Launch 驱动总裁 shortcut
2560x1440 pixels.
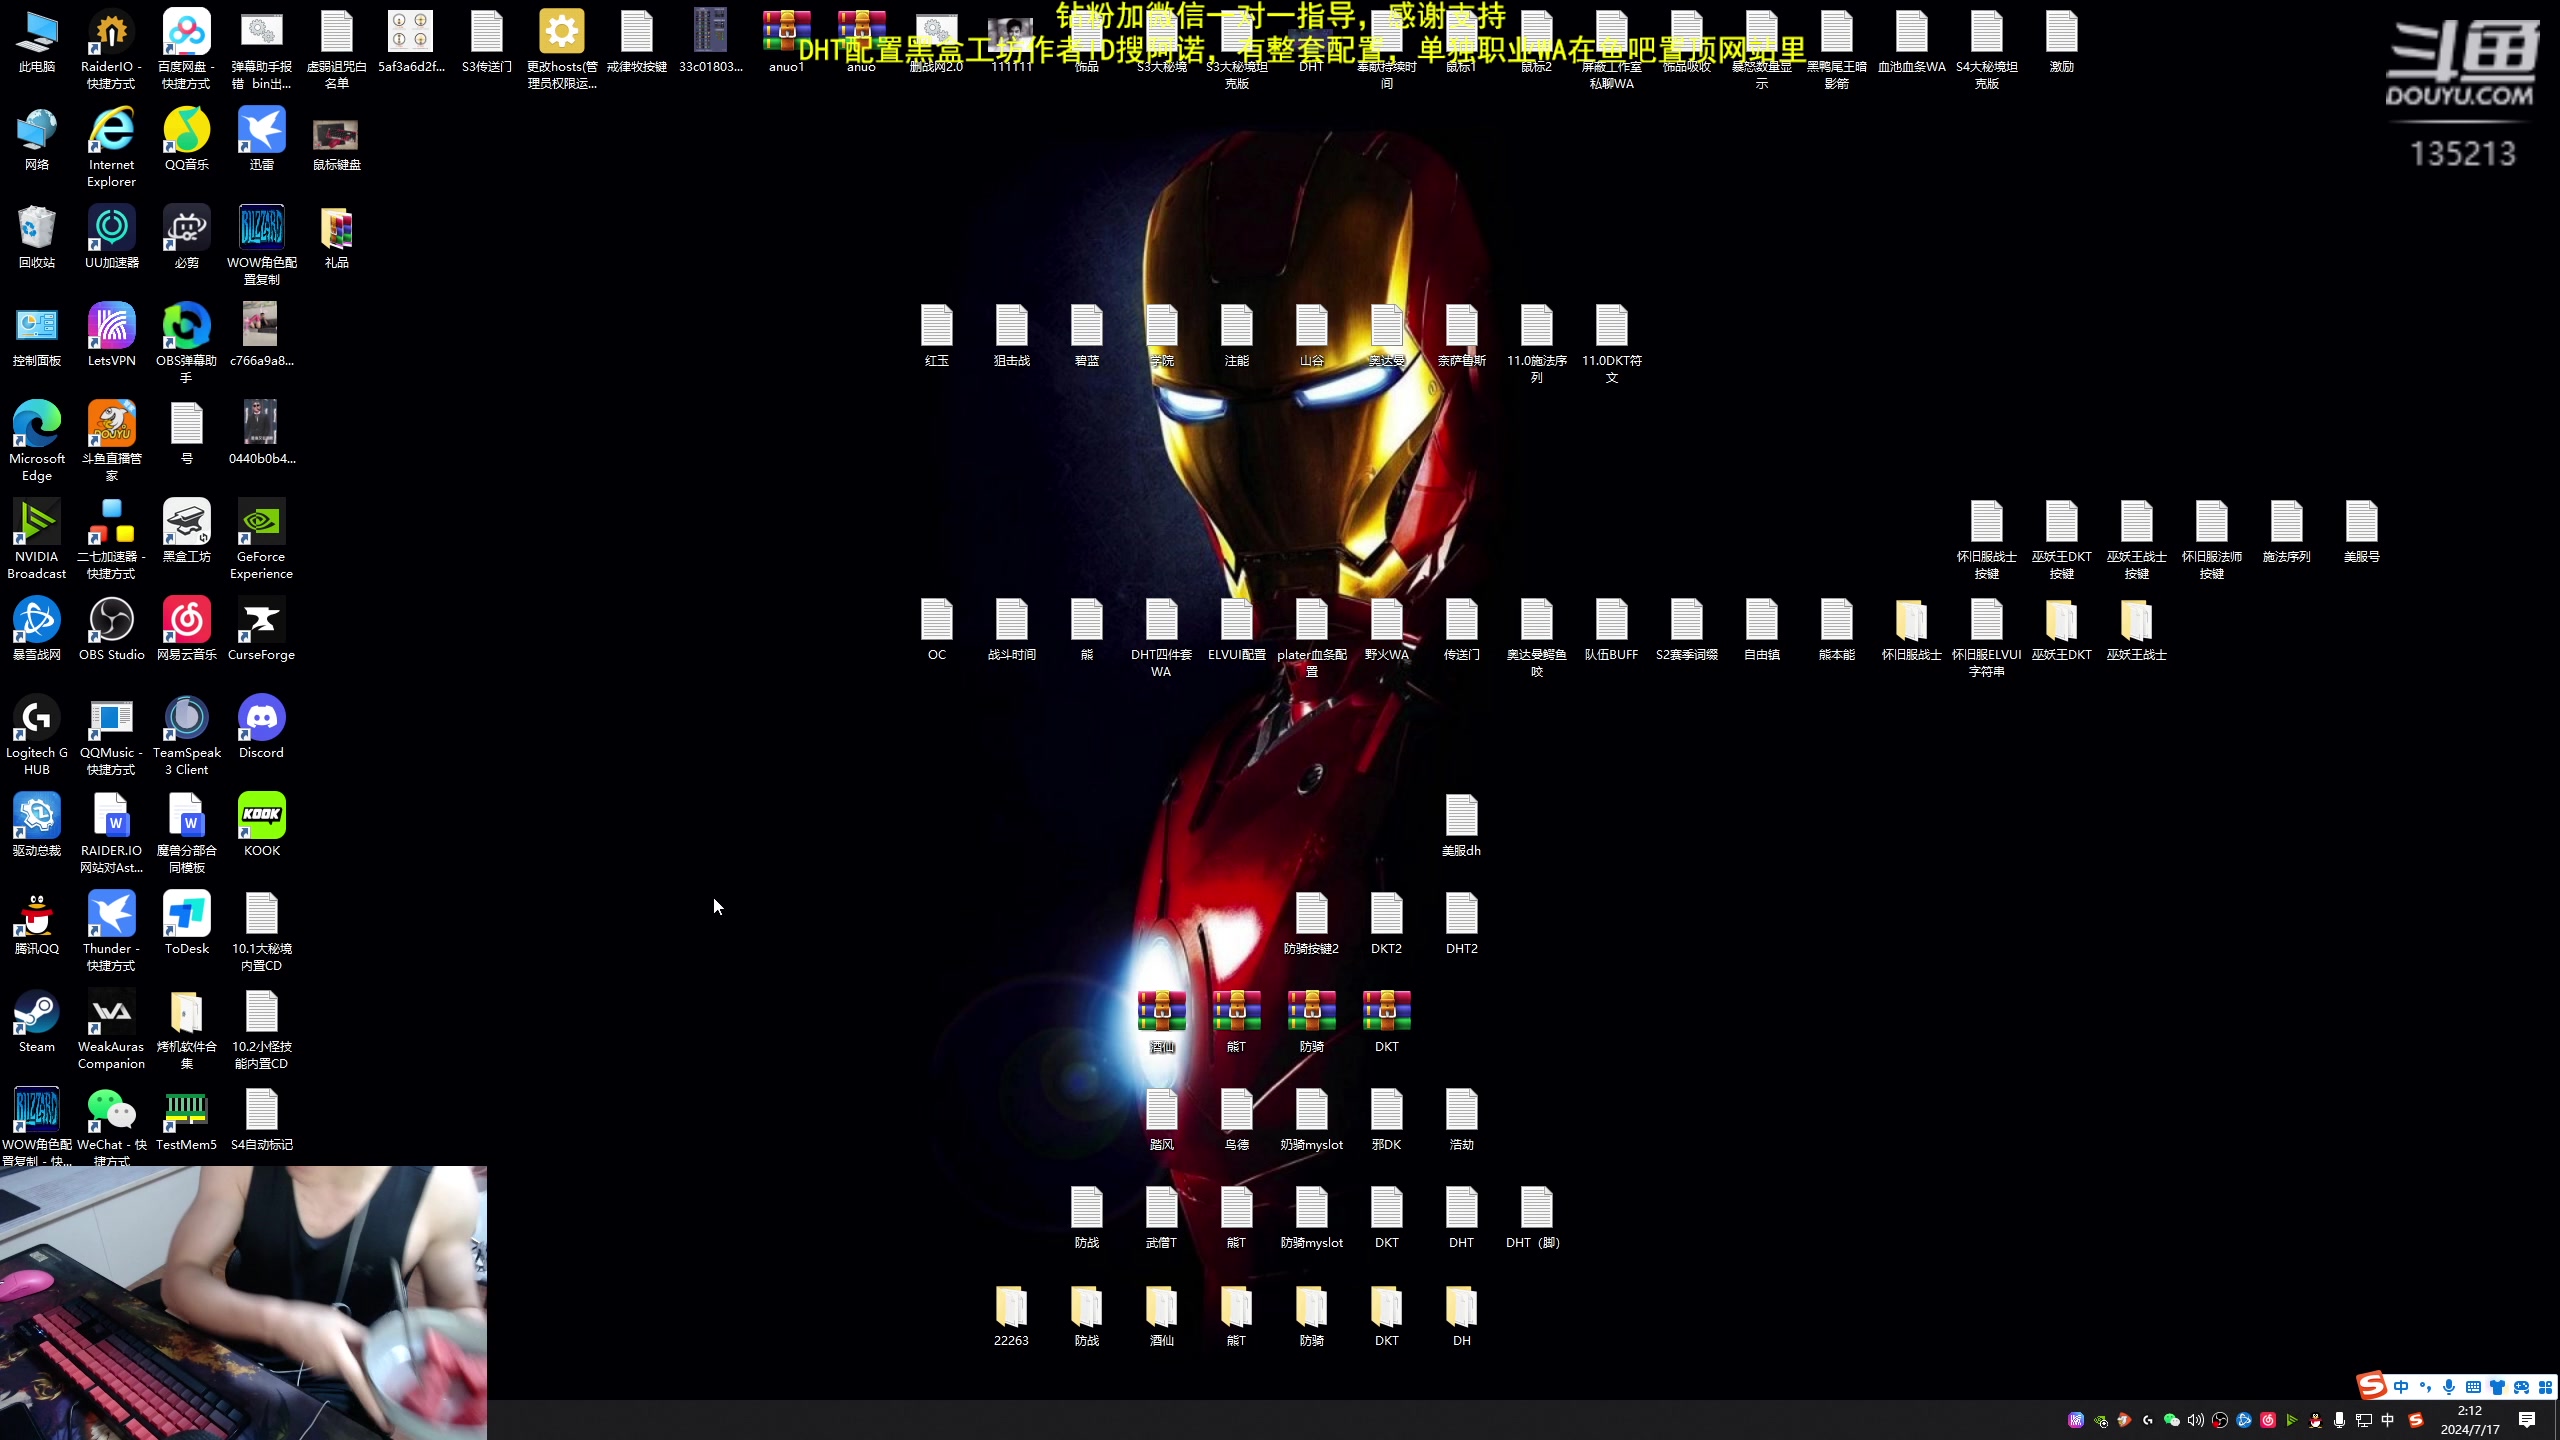pos(37,826)
